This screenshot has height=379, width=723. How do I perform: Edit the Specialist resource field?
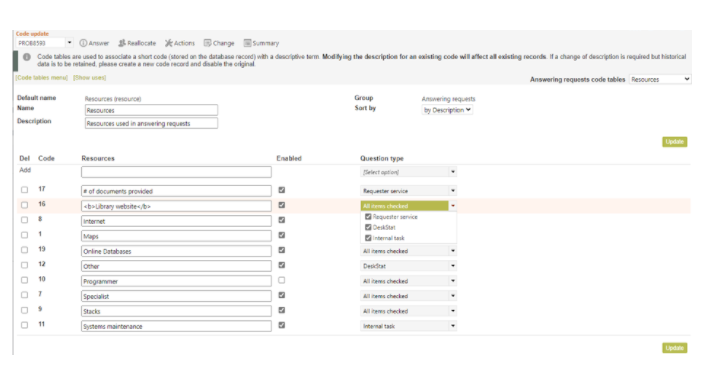click(176, 296)
